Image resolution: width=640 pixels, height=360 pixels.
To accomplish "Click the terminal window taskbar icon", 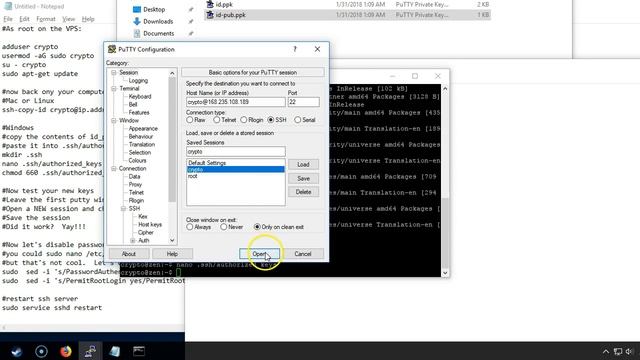I will click(139, 351).
